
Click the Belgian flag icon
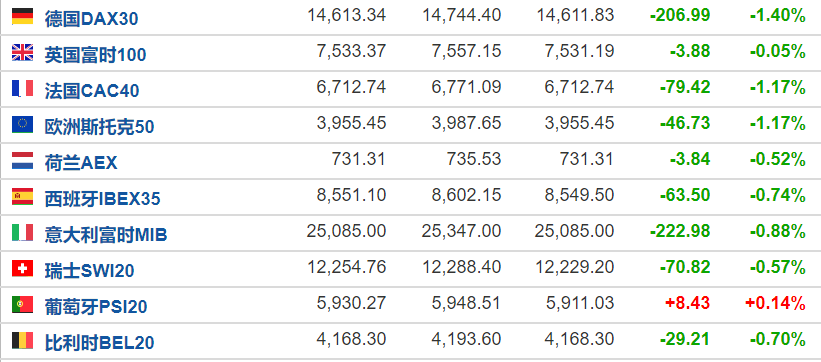[23, 340]
